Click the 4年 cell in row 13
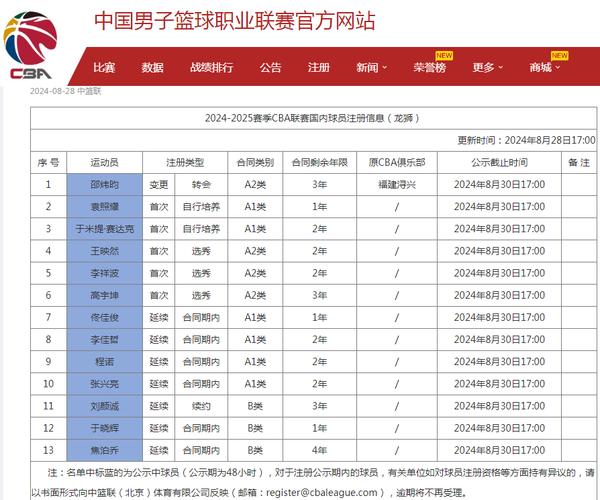The height and width of the screenshot is (500, 600). [x=320, y=451]
